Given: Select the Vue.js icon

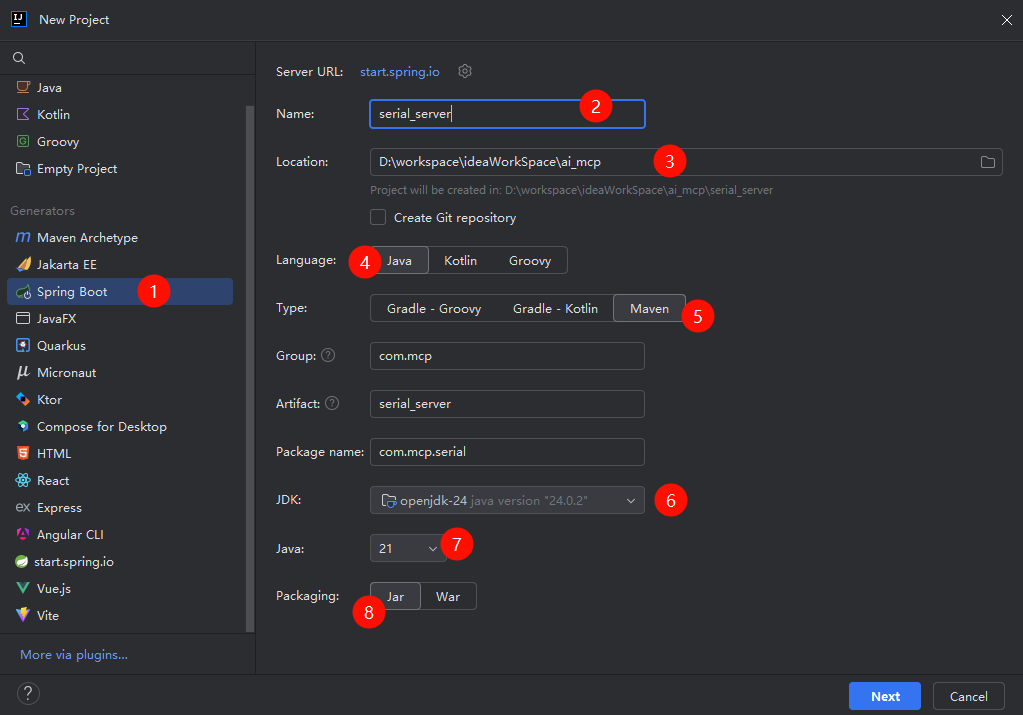Looking at the screenshot, I should pyautogui.click(x=23, y=588).
